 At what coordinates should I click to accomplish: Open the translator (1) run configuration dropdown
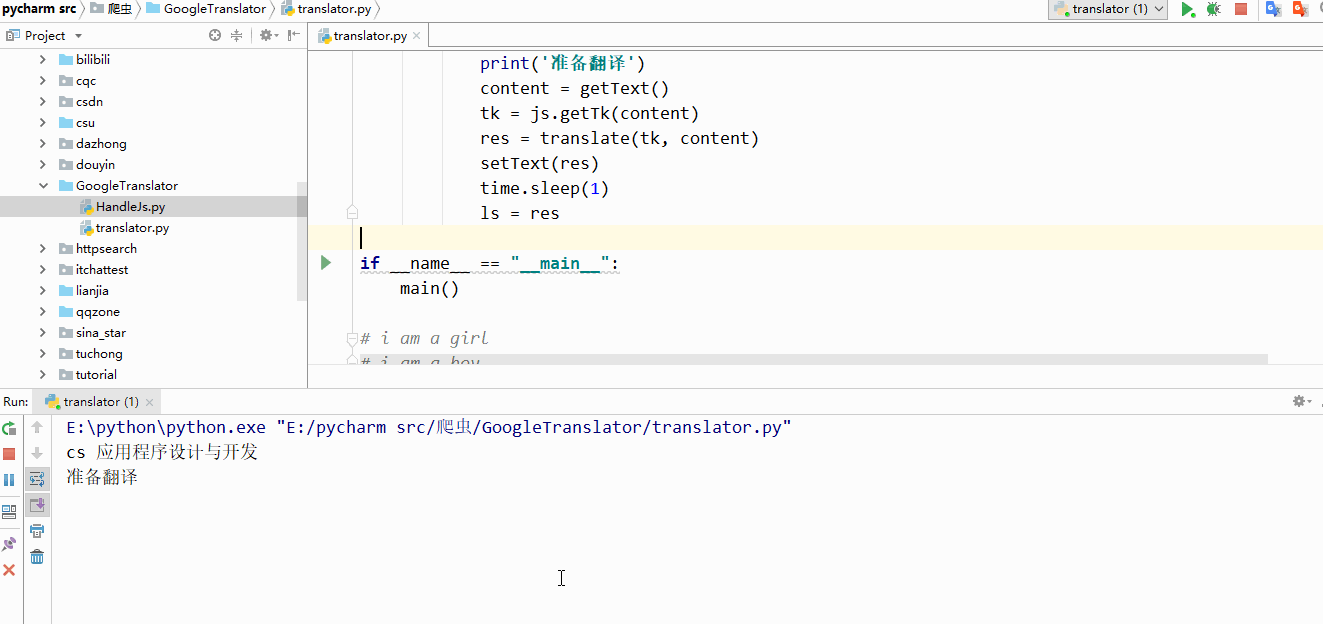1108,9
